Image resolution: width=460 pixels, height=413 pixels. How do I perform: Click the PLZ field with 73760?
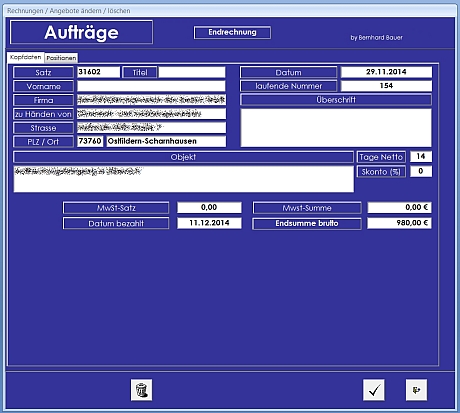click(x=90, y=141)
